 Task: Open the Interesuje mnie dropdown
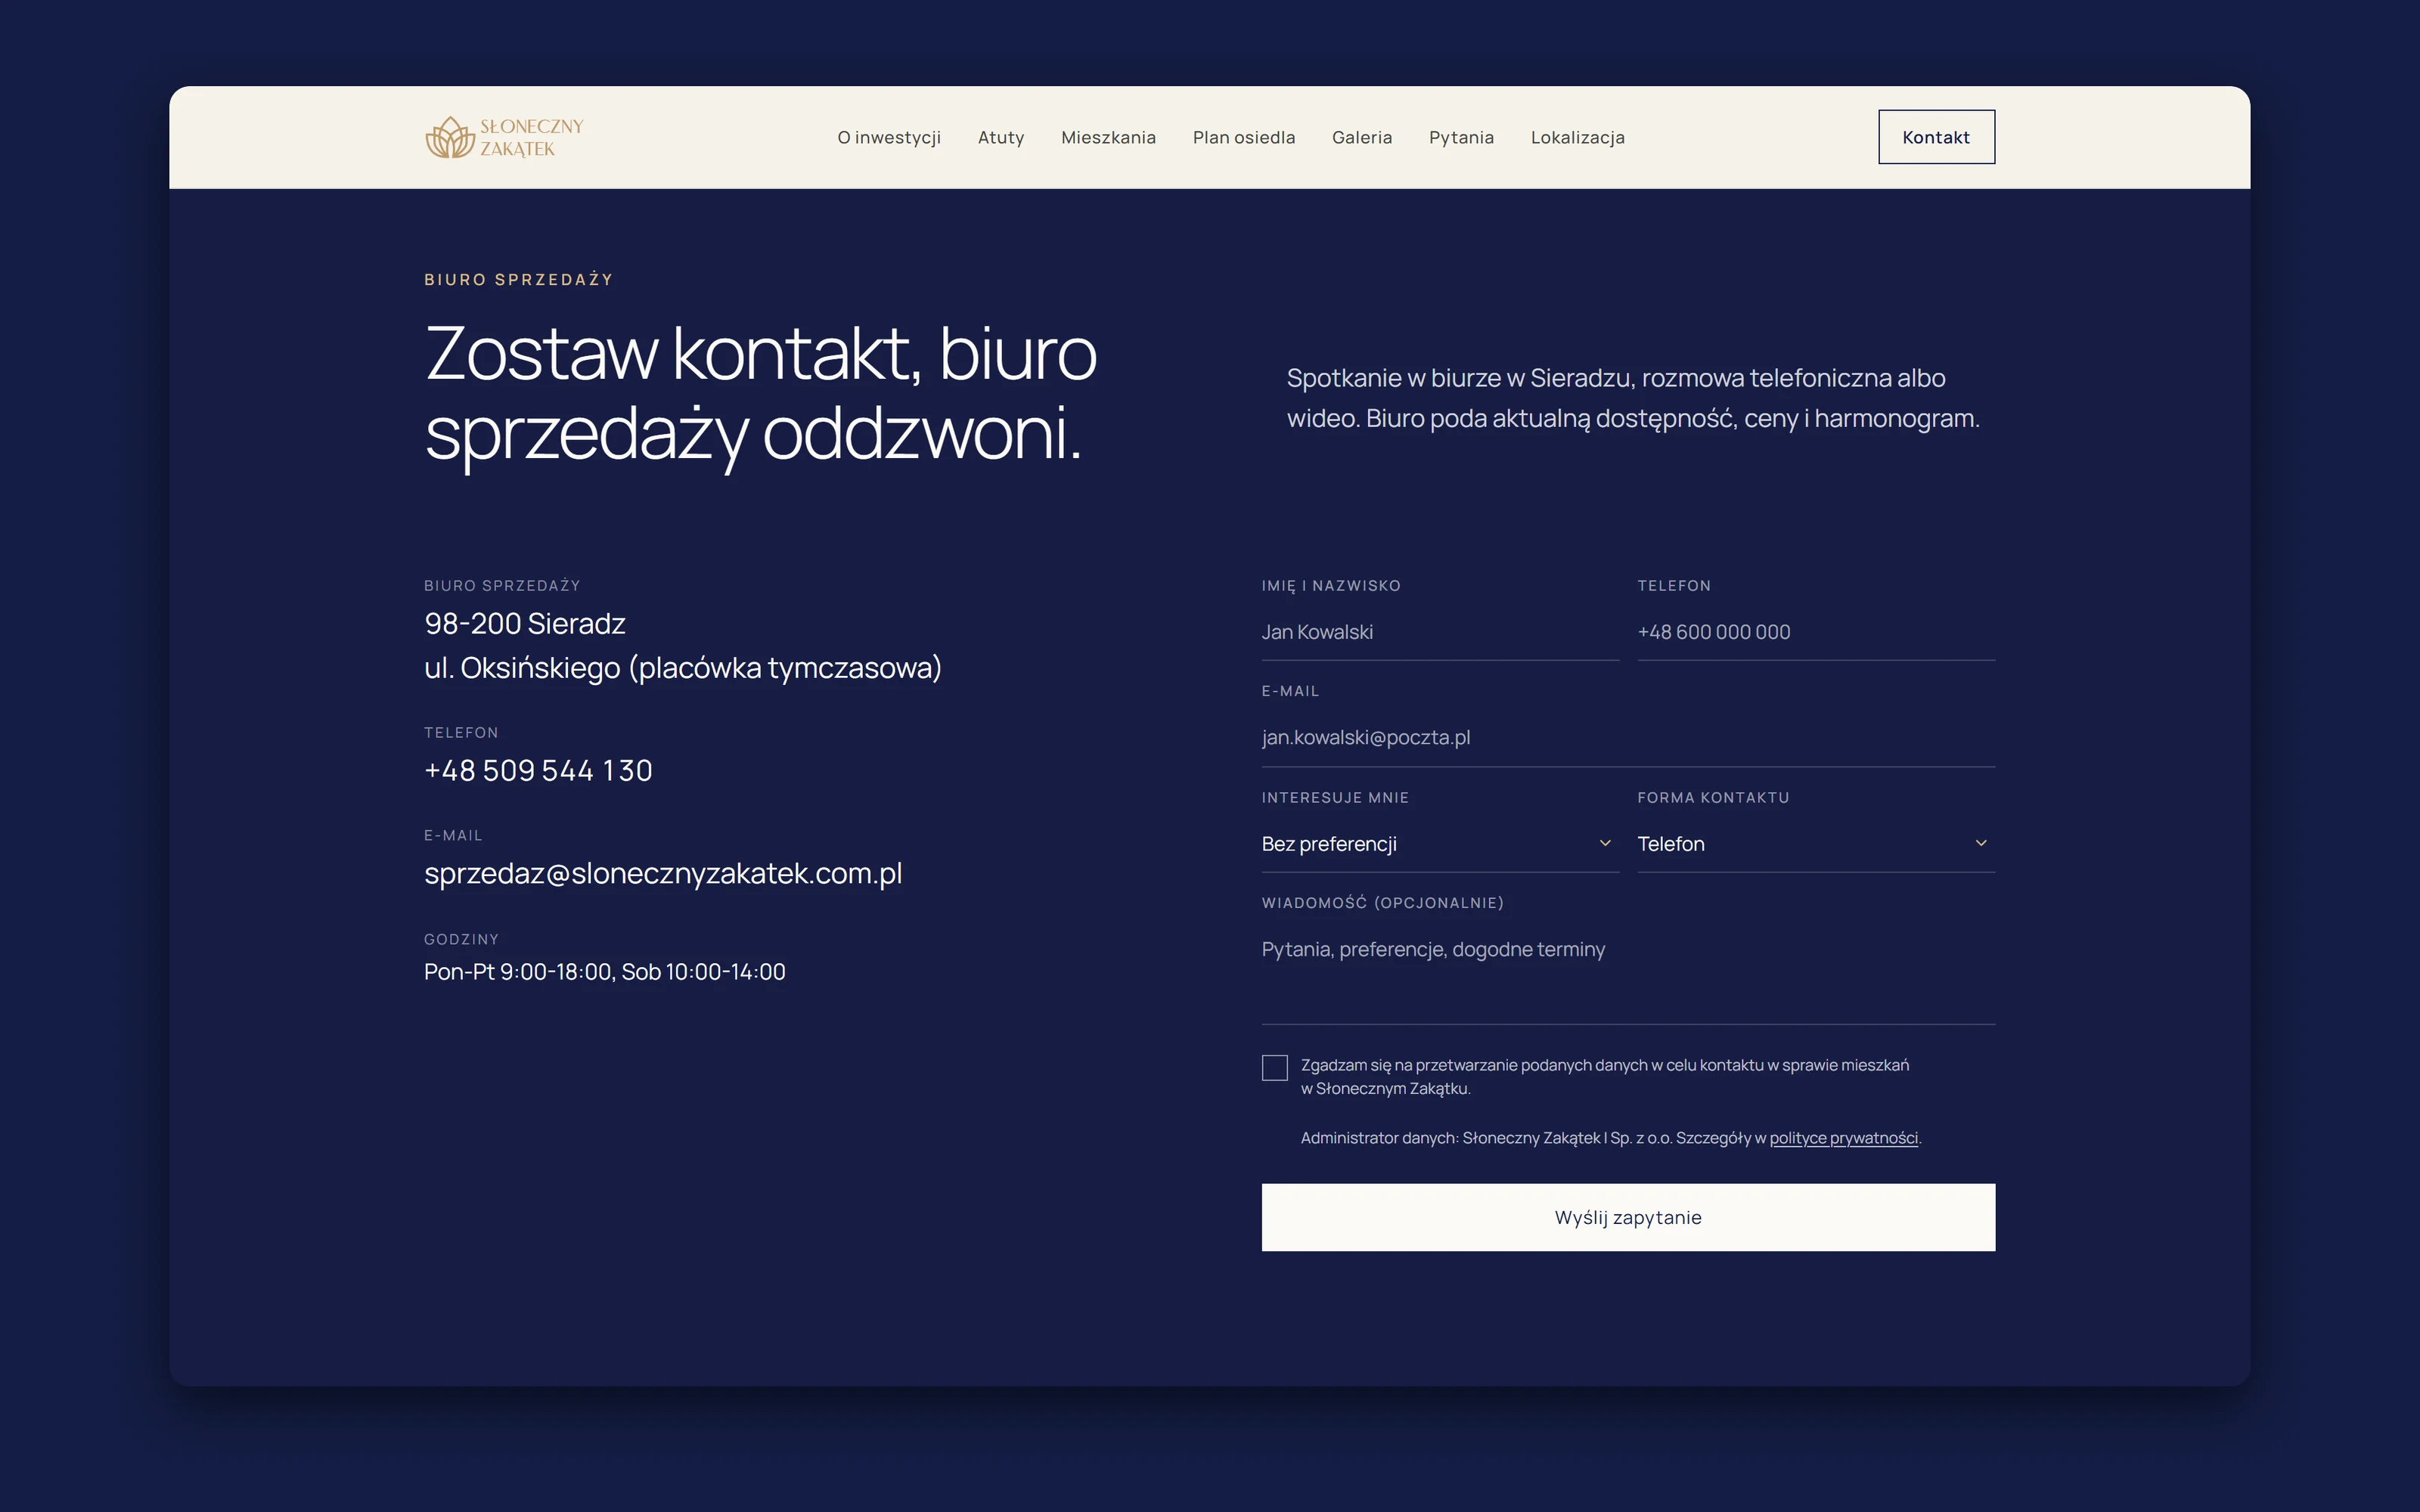(x=1440, y=844)
